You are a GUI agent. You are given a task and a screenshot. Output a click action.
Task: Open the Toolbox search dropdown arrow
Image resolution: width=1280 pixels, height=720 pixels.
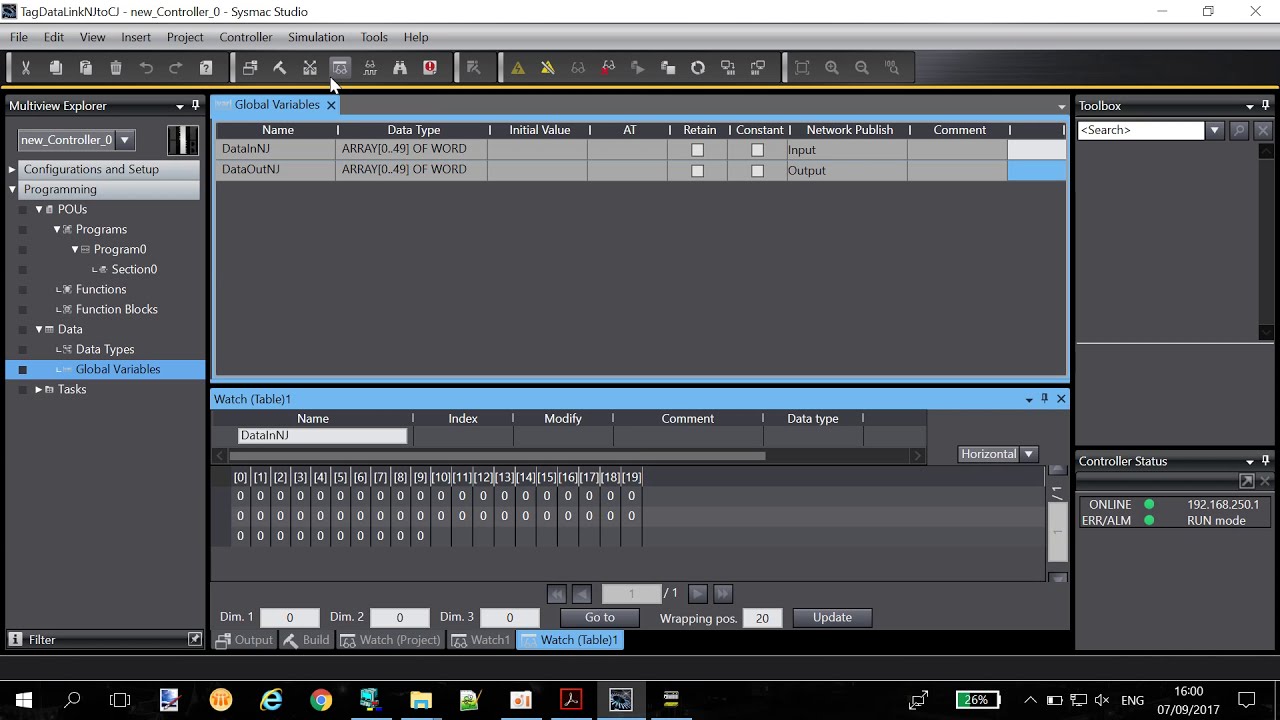(x=1214, y=130)
